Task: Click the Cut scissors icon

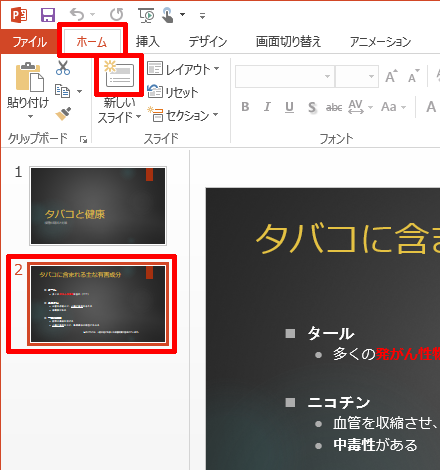Action: click(x=63, y=68)
